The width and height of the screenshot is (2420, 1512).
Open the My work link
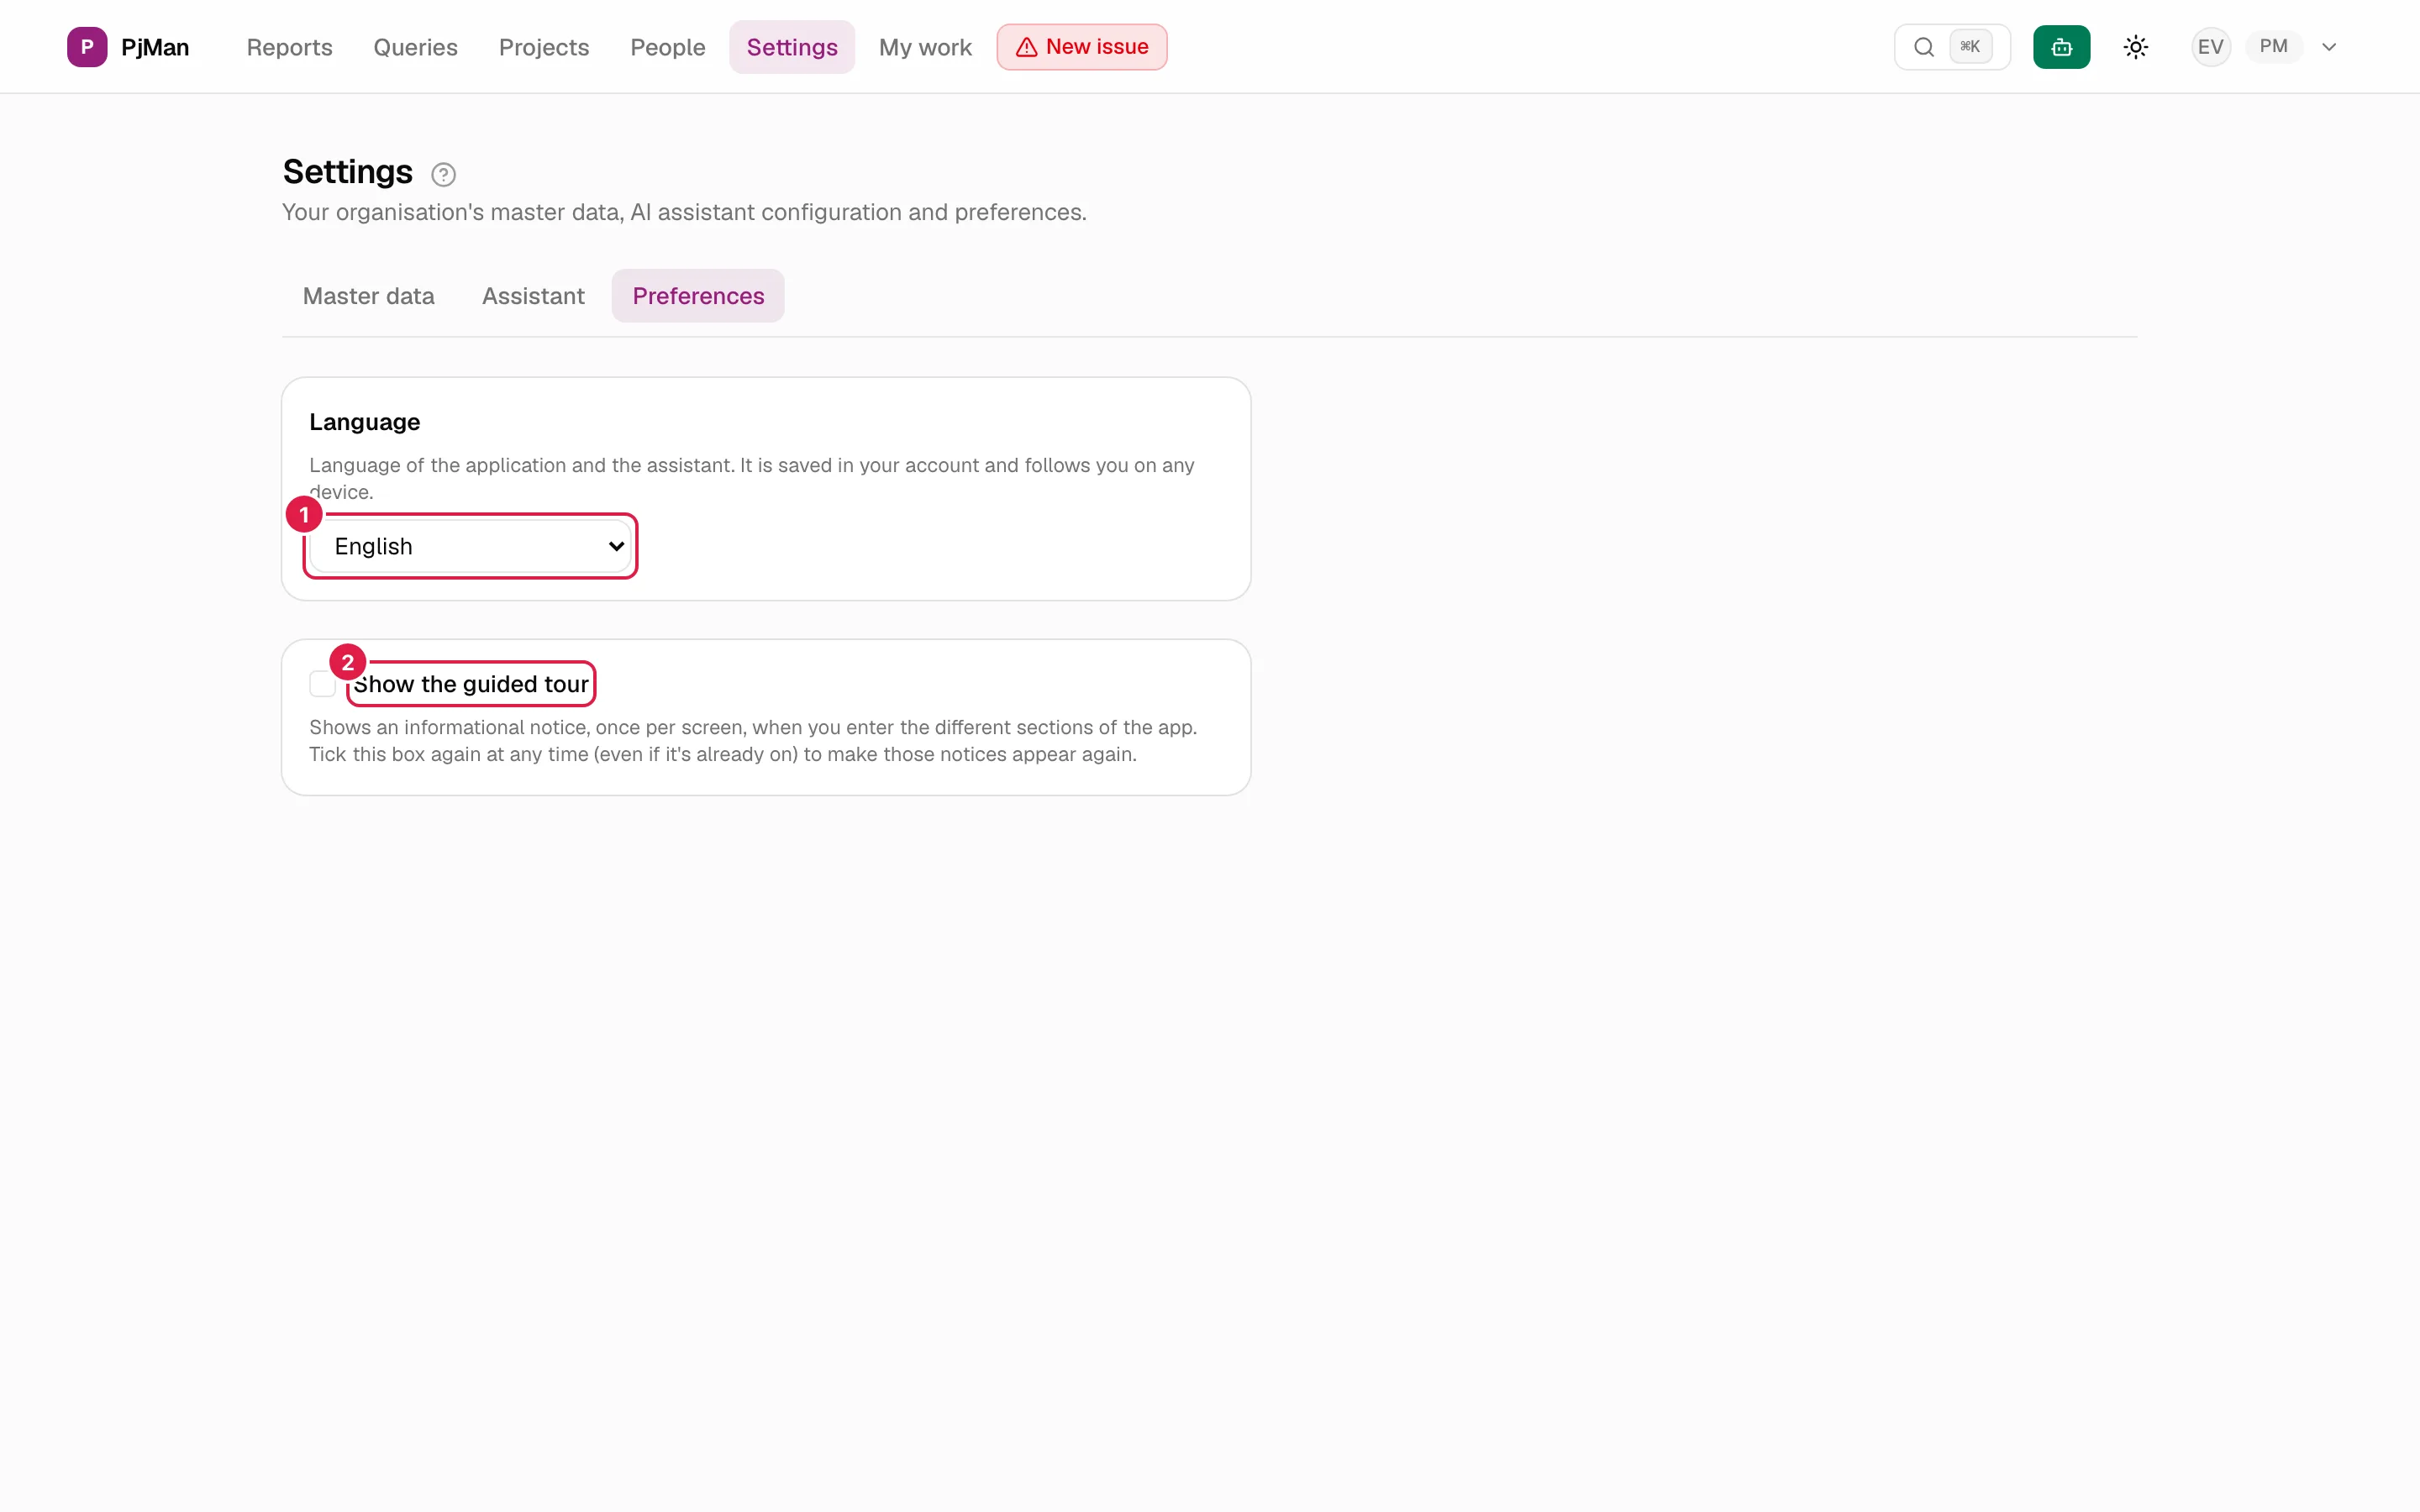tap(925, 47)
